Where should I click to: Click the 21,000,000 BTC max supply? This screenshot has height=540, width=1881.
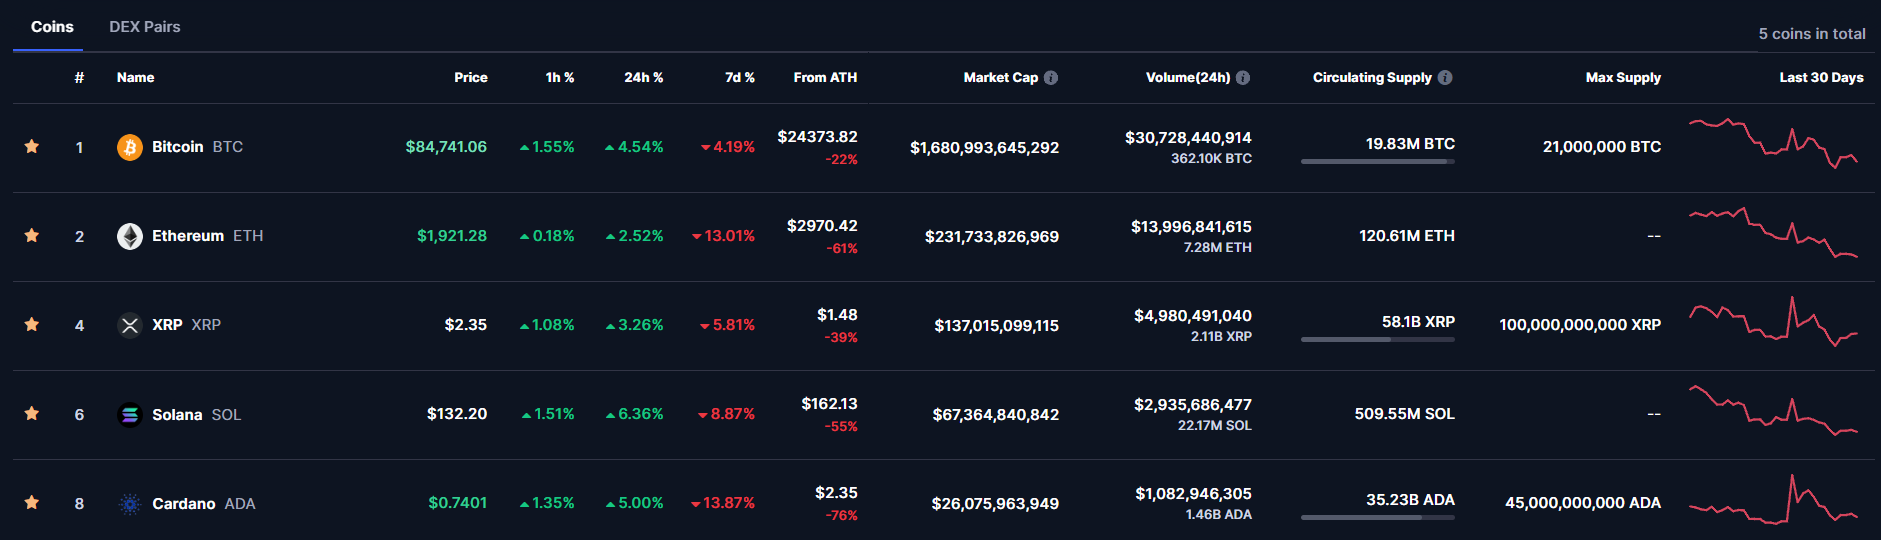pos(1602,147)
